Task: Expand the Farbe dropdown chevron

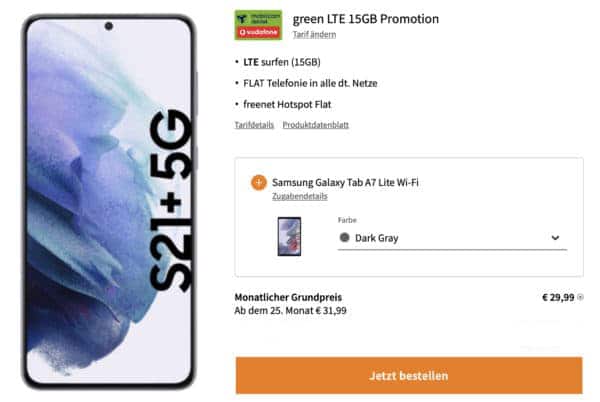Action: coord(555,238)
